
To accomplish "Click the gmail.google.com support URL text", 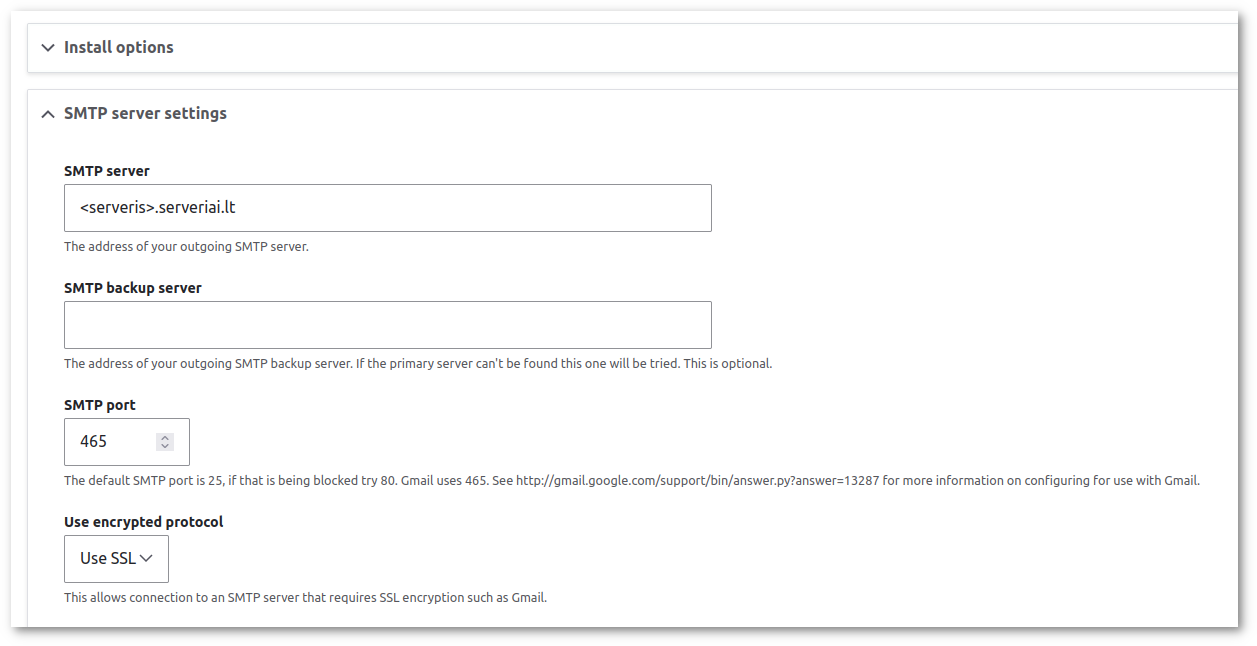I will click(697, 481).
